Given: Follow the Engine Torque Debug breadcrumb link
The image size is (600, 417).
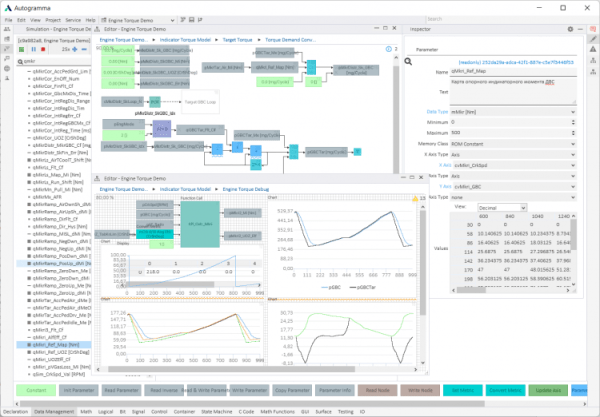Looking at the screenshot, I should coord(246,189).
